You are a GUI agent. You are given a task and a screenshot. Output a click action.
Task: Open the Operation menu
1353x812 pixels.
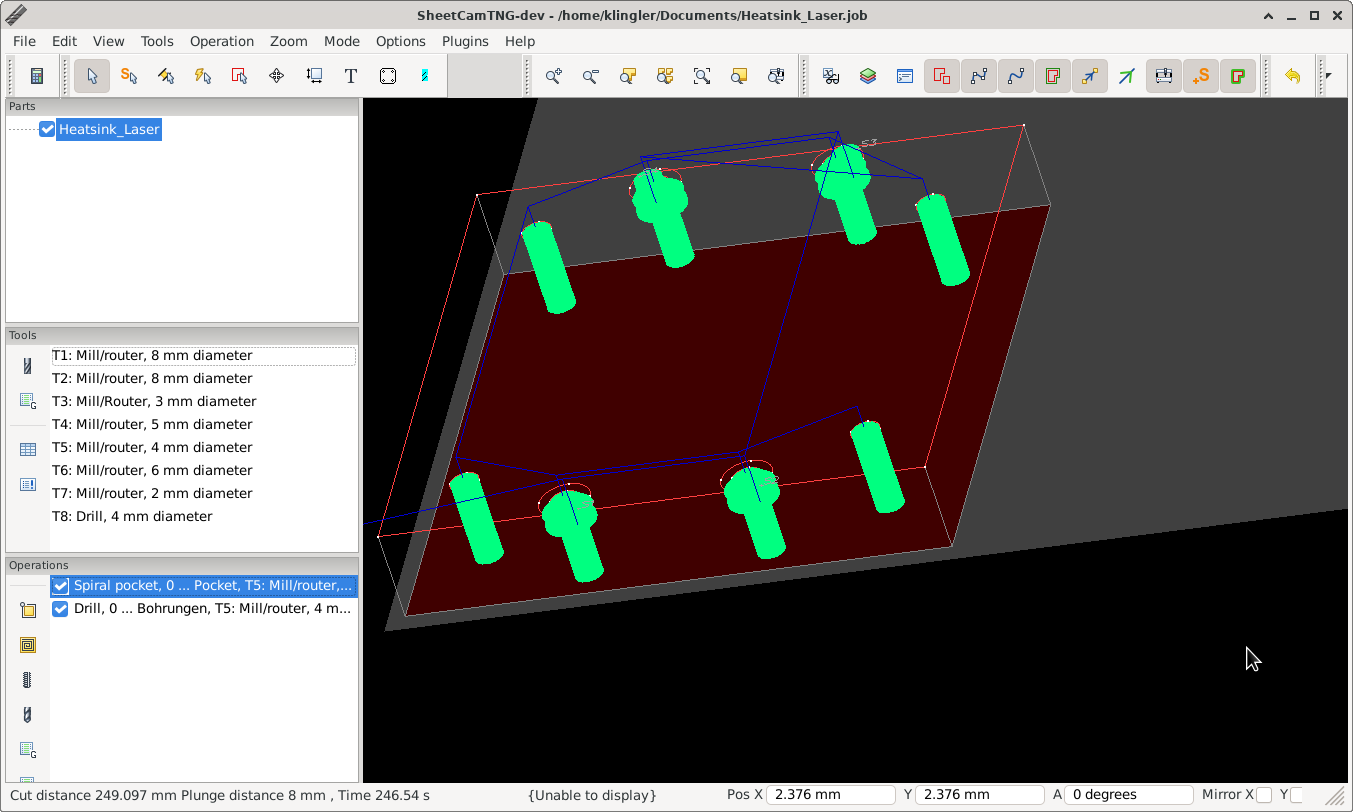[x=221, y=41]
